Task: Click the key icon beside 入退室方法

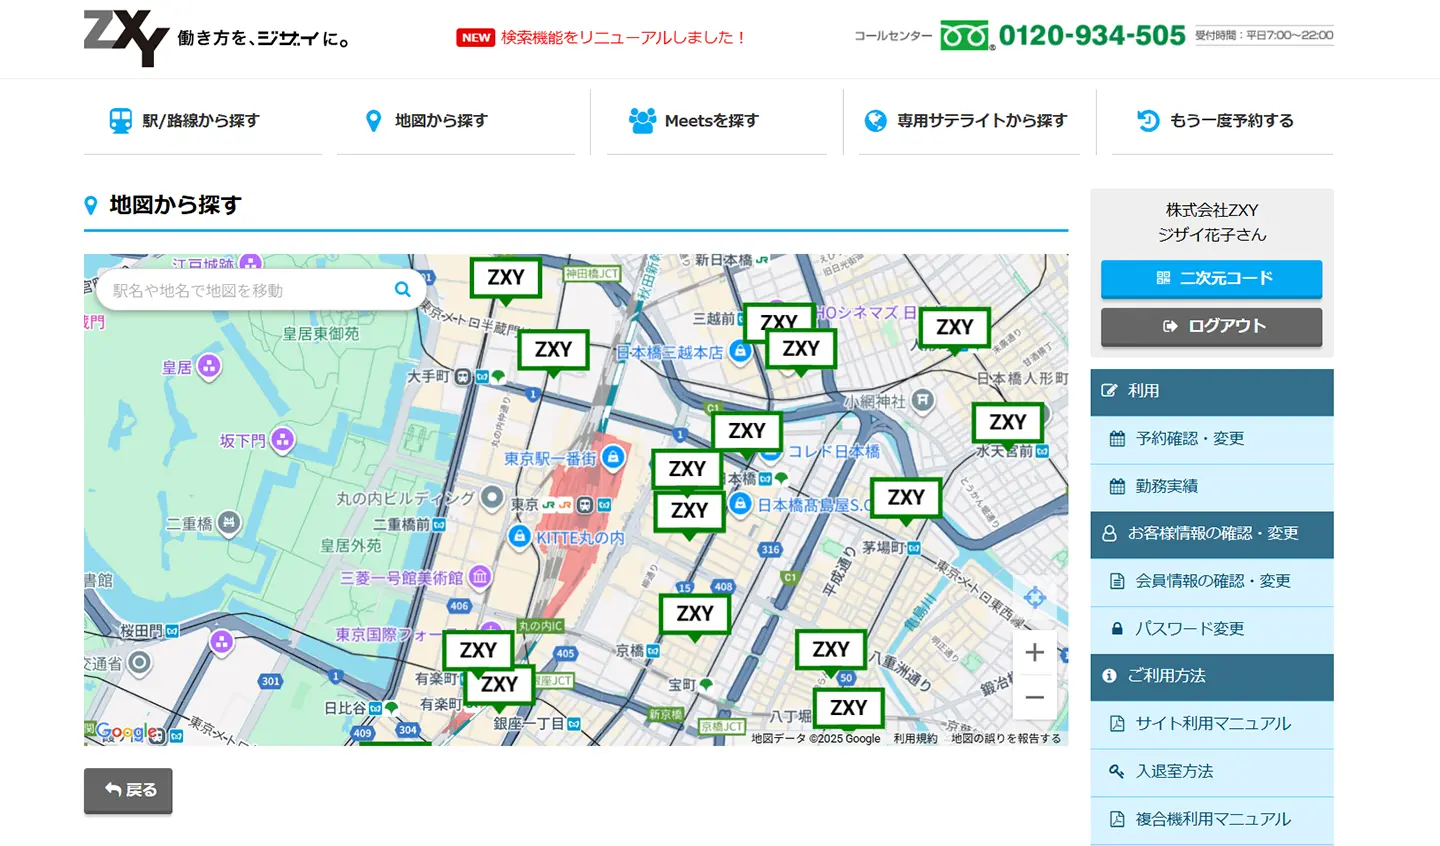Action: pyautogui.click(x=1117, y=771)
